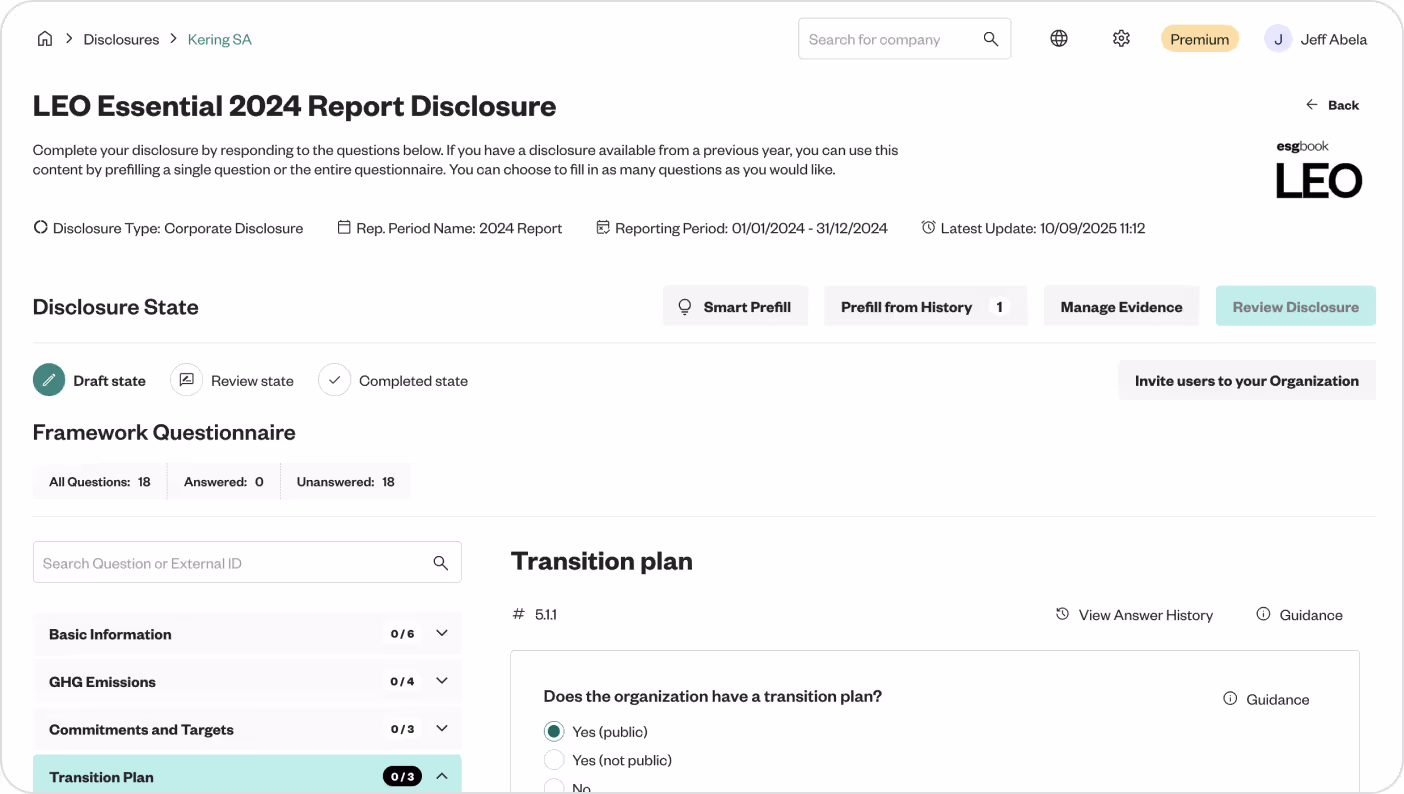The height and width of the screenshot is (794, 1404).
Task: Click the Disclosure Type circle icon
Action: coord(41,227)
